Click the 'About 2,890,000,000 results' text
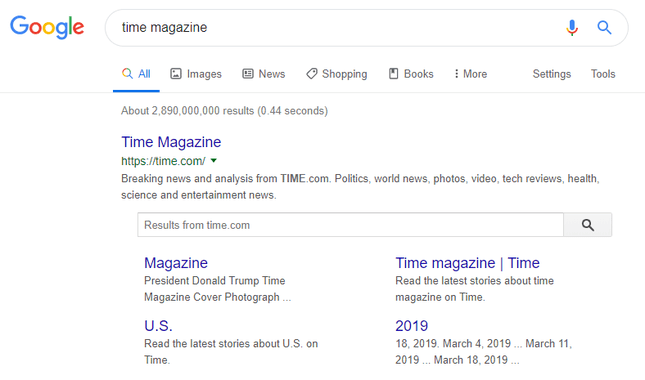 (224, 111)
